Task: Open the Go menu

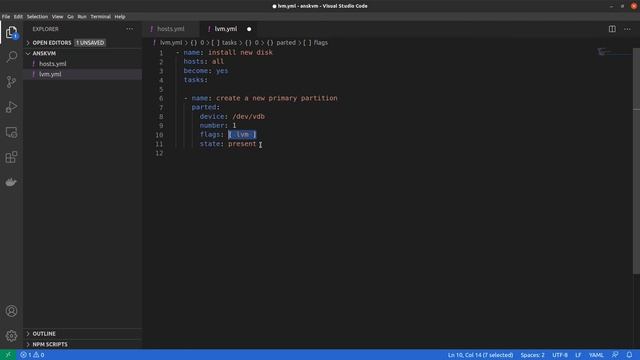Action: [70, 17]
